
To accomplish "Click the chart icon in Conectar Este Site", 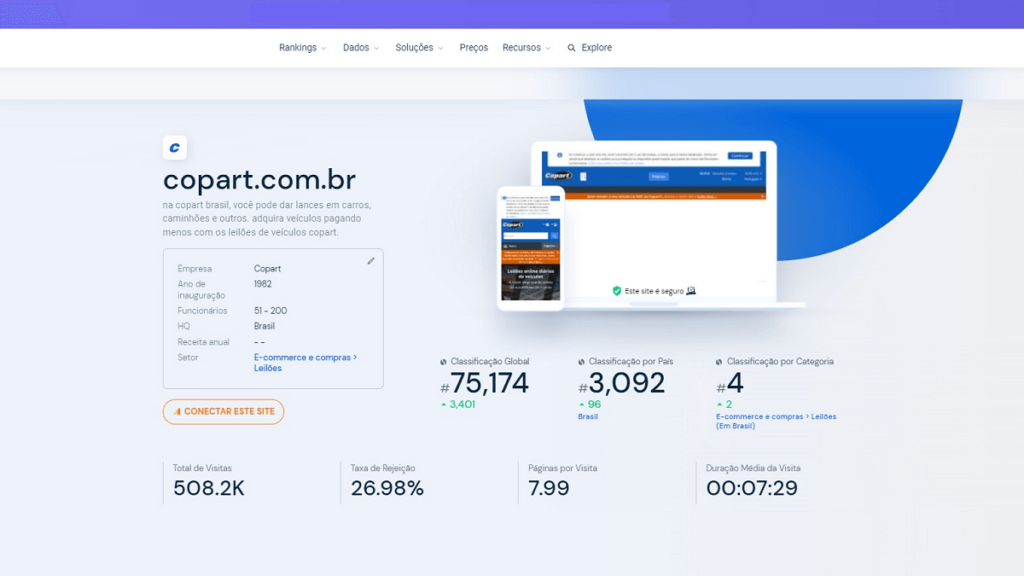I will tap(177, 412).
